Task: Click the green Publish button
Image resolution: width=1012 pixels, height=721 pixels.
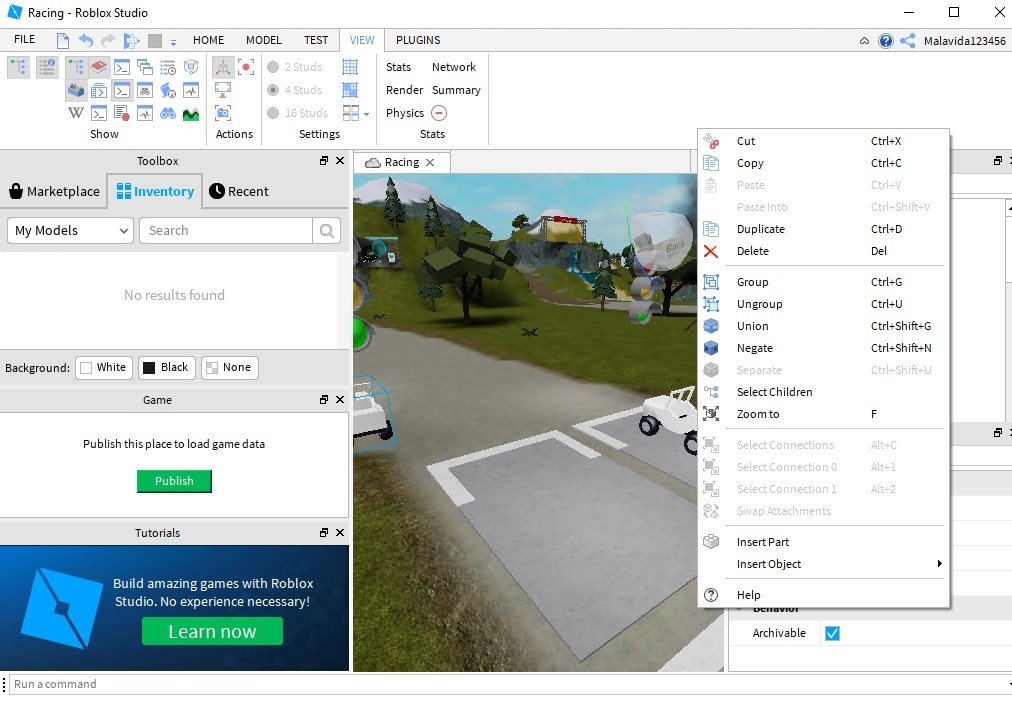Action: pyautogui.click(x=174, y=481)
